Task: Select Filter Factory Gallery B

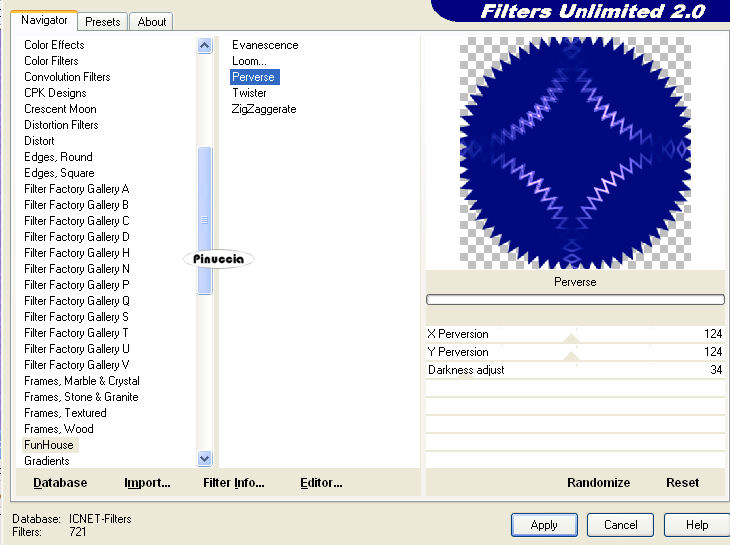Action: 76,205
